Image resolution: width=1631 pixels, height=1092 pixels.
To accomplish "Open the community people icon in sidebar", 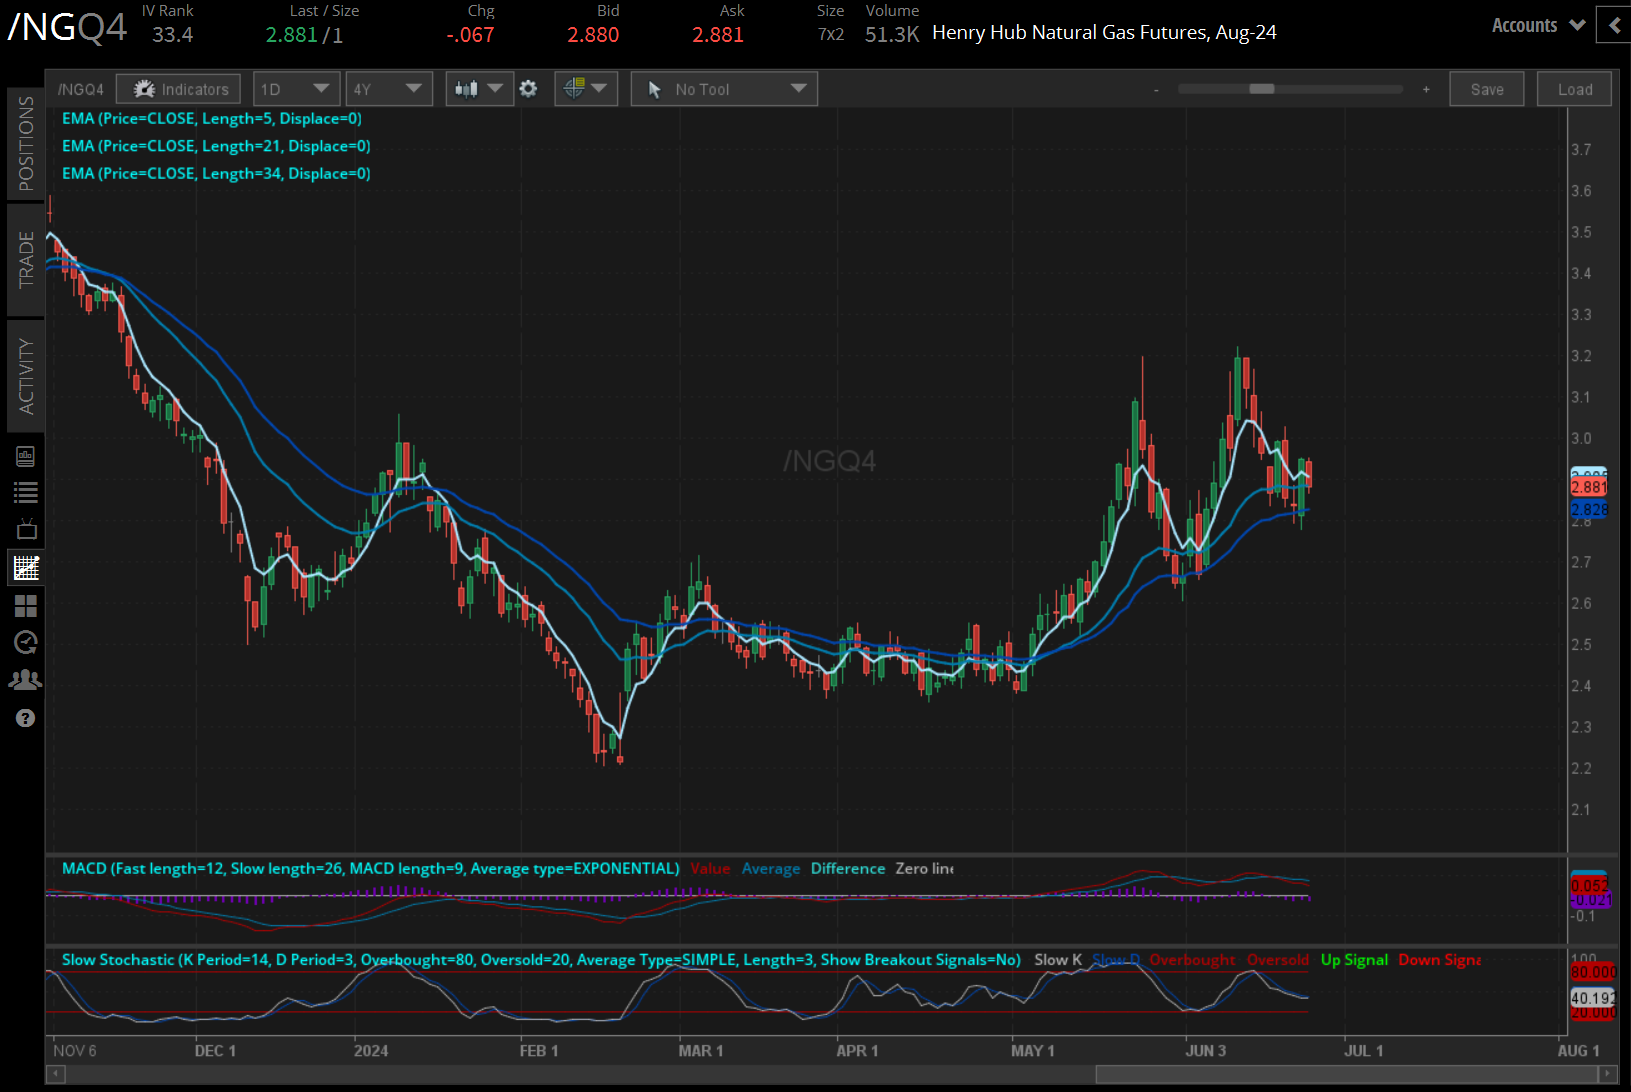I will tap(26, 680).
